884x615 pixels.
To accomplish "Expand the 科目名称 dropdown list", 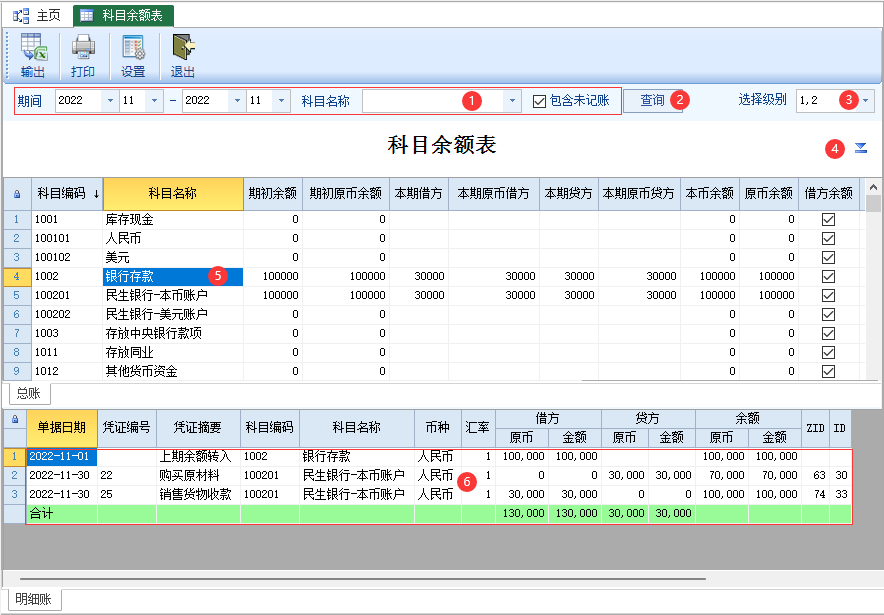I will tap(512, 101).
